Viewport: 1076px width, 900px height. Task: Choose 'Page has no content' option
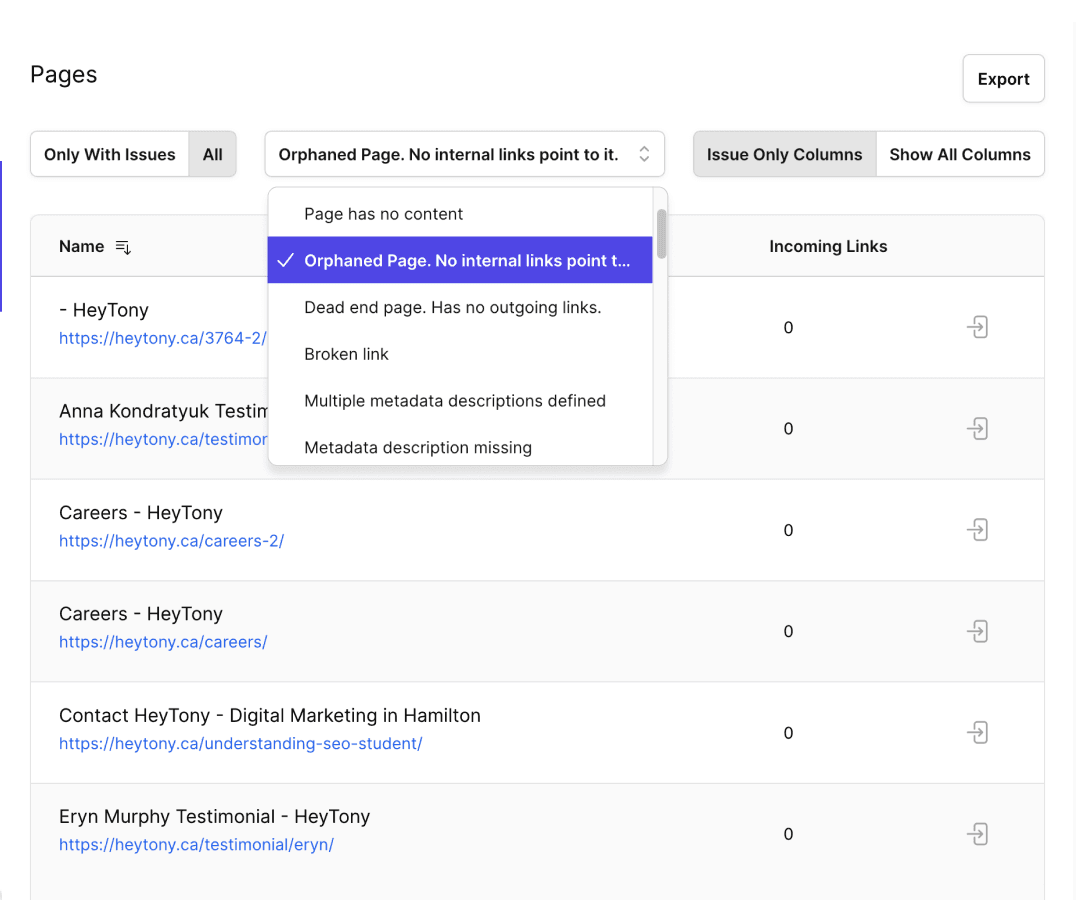[384, 214]
